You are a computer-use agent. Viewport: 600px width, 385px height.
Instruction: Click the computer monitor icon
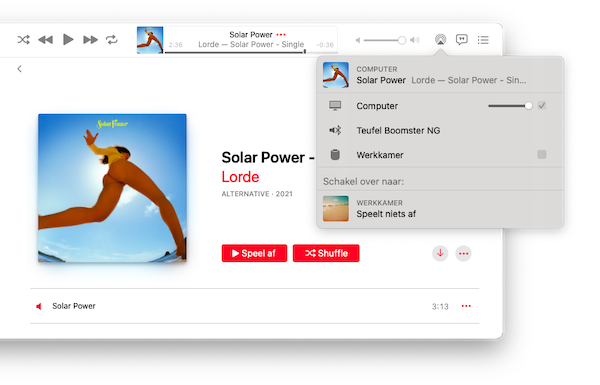click(x=335, y=106)
